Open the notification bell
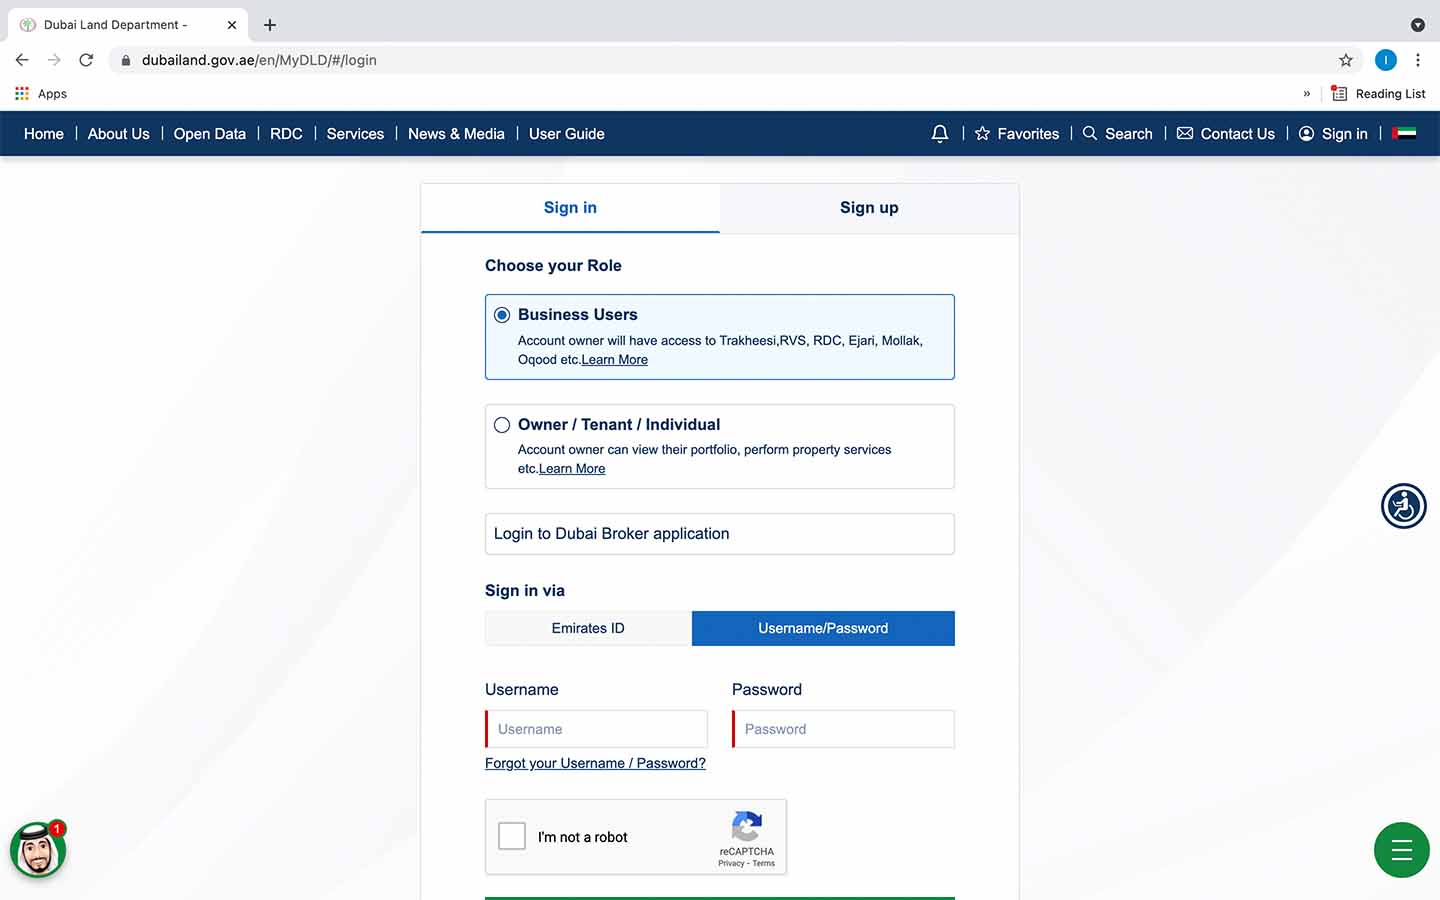 (939, 133)
